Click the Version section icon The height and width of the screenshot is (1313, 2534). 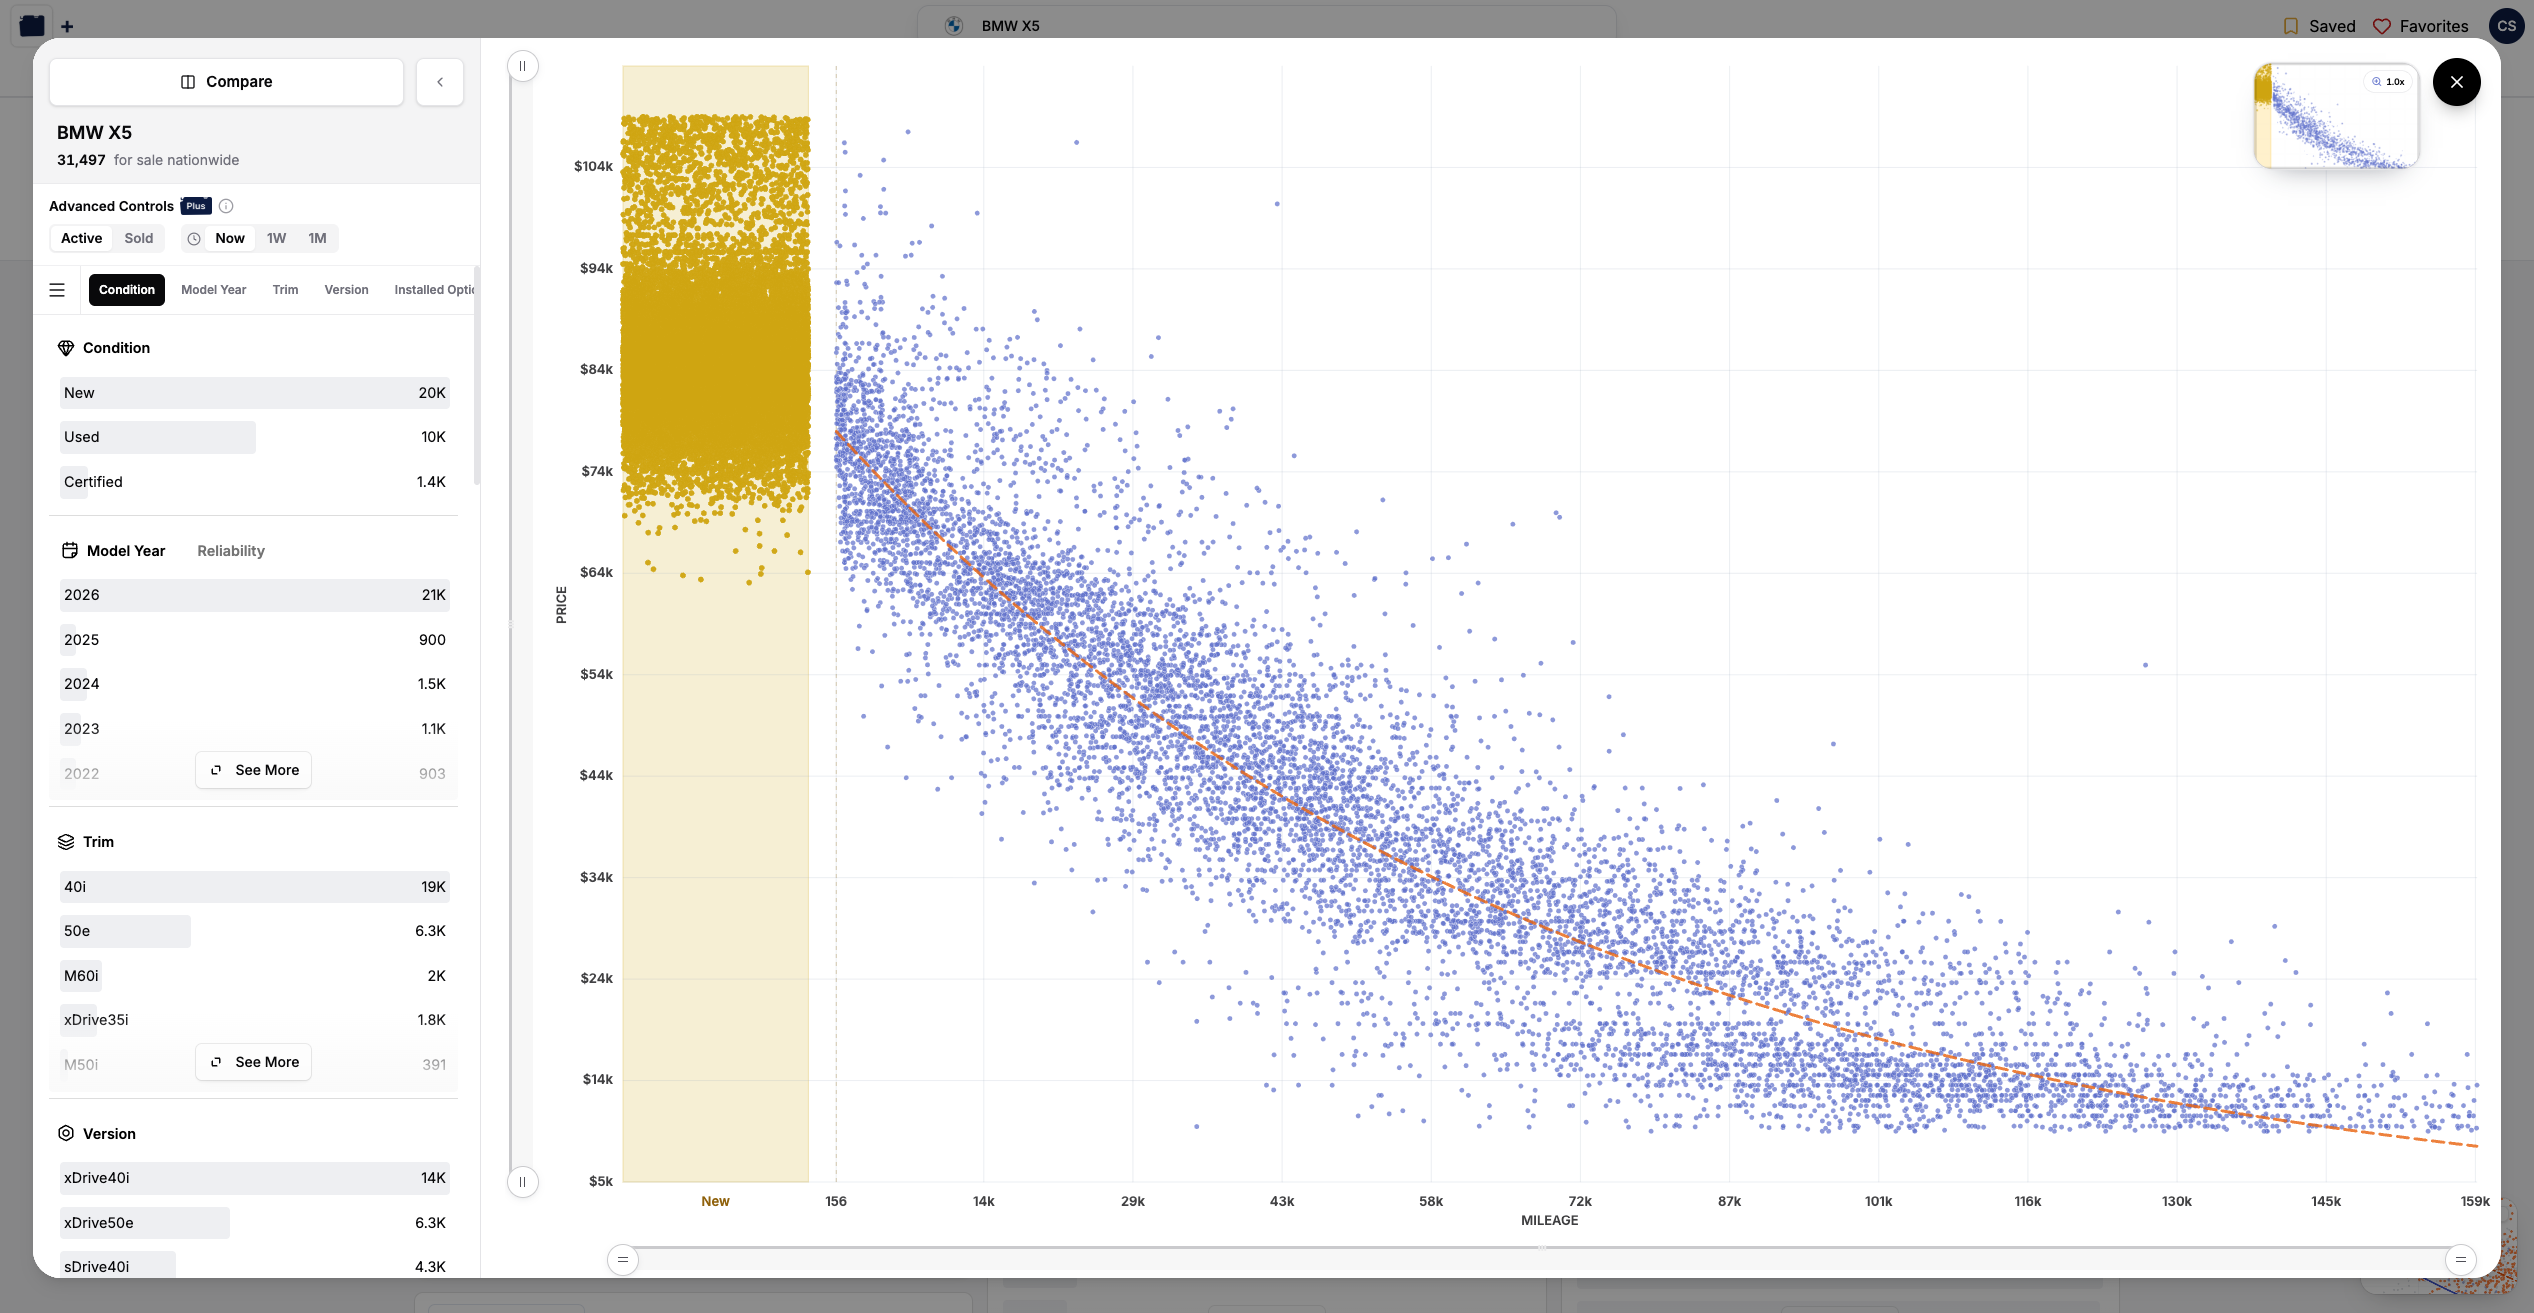pos(66,1134)
